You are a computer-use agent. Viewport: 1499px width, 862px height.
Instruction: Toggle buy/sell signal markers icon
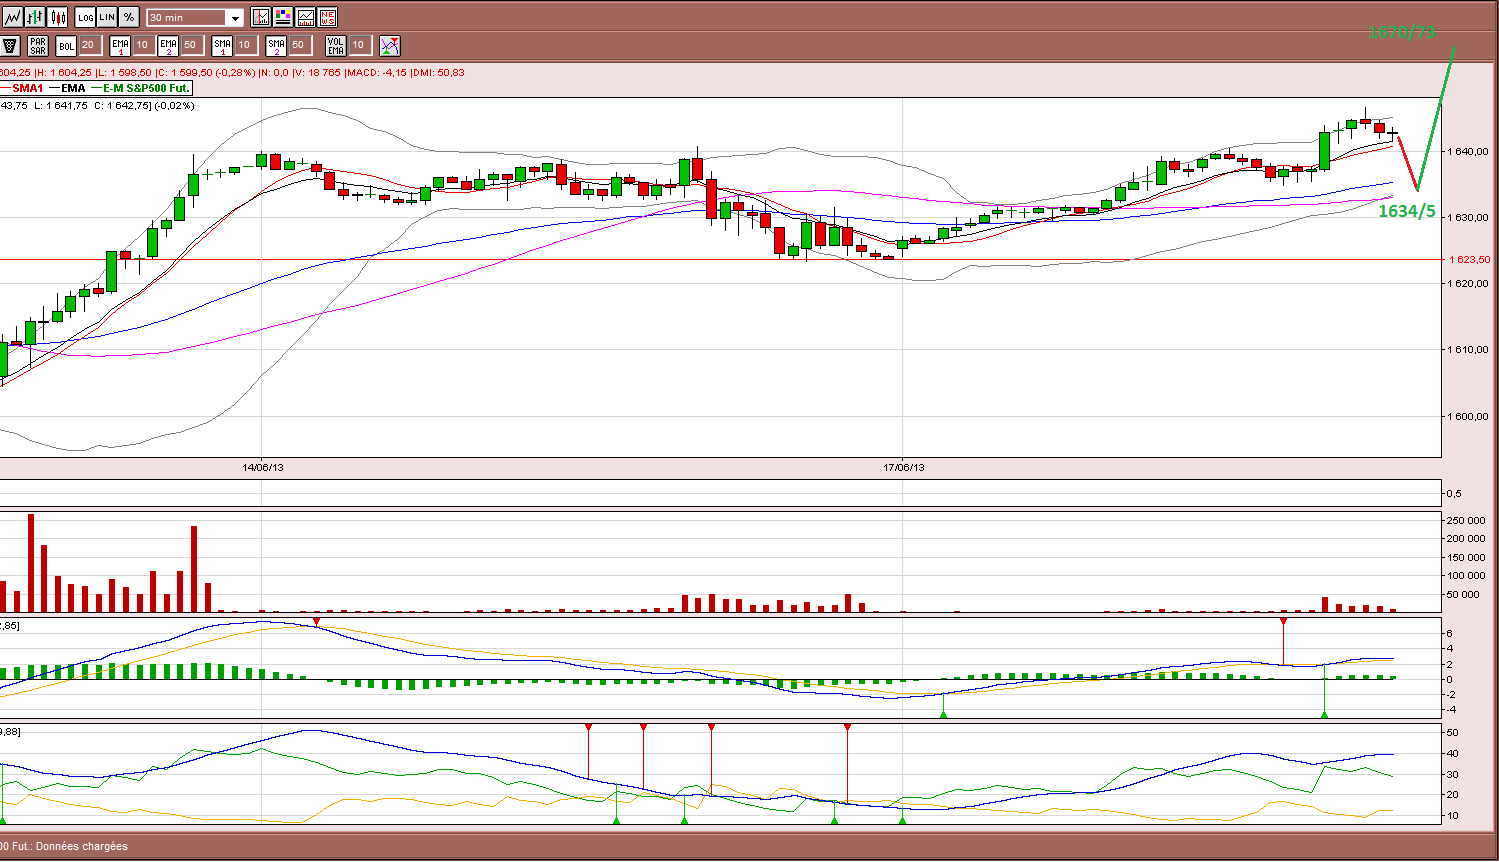pyautogui.click(x=390, y=45)
